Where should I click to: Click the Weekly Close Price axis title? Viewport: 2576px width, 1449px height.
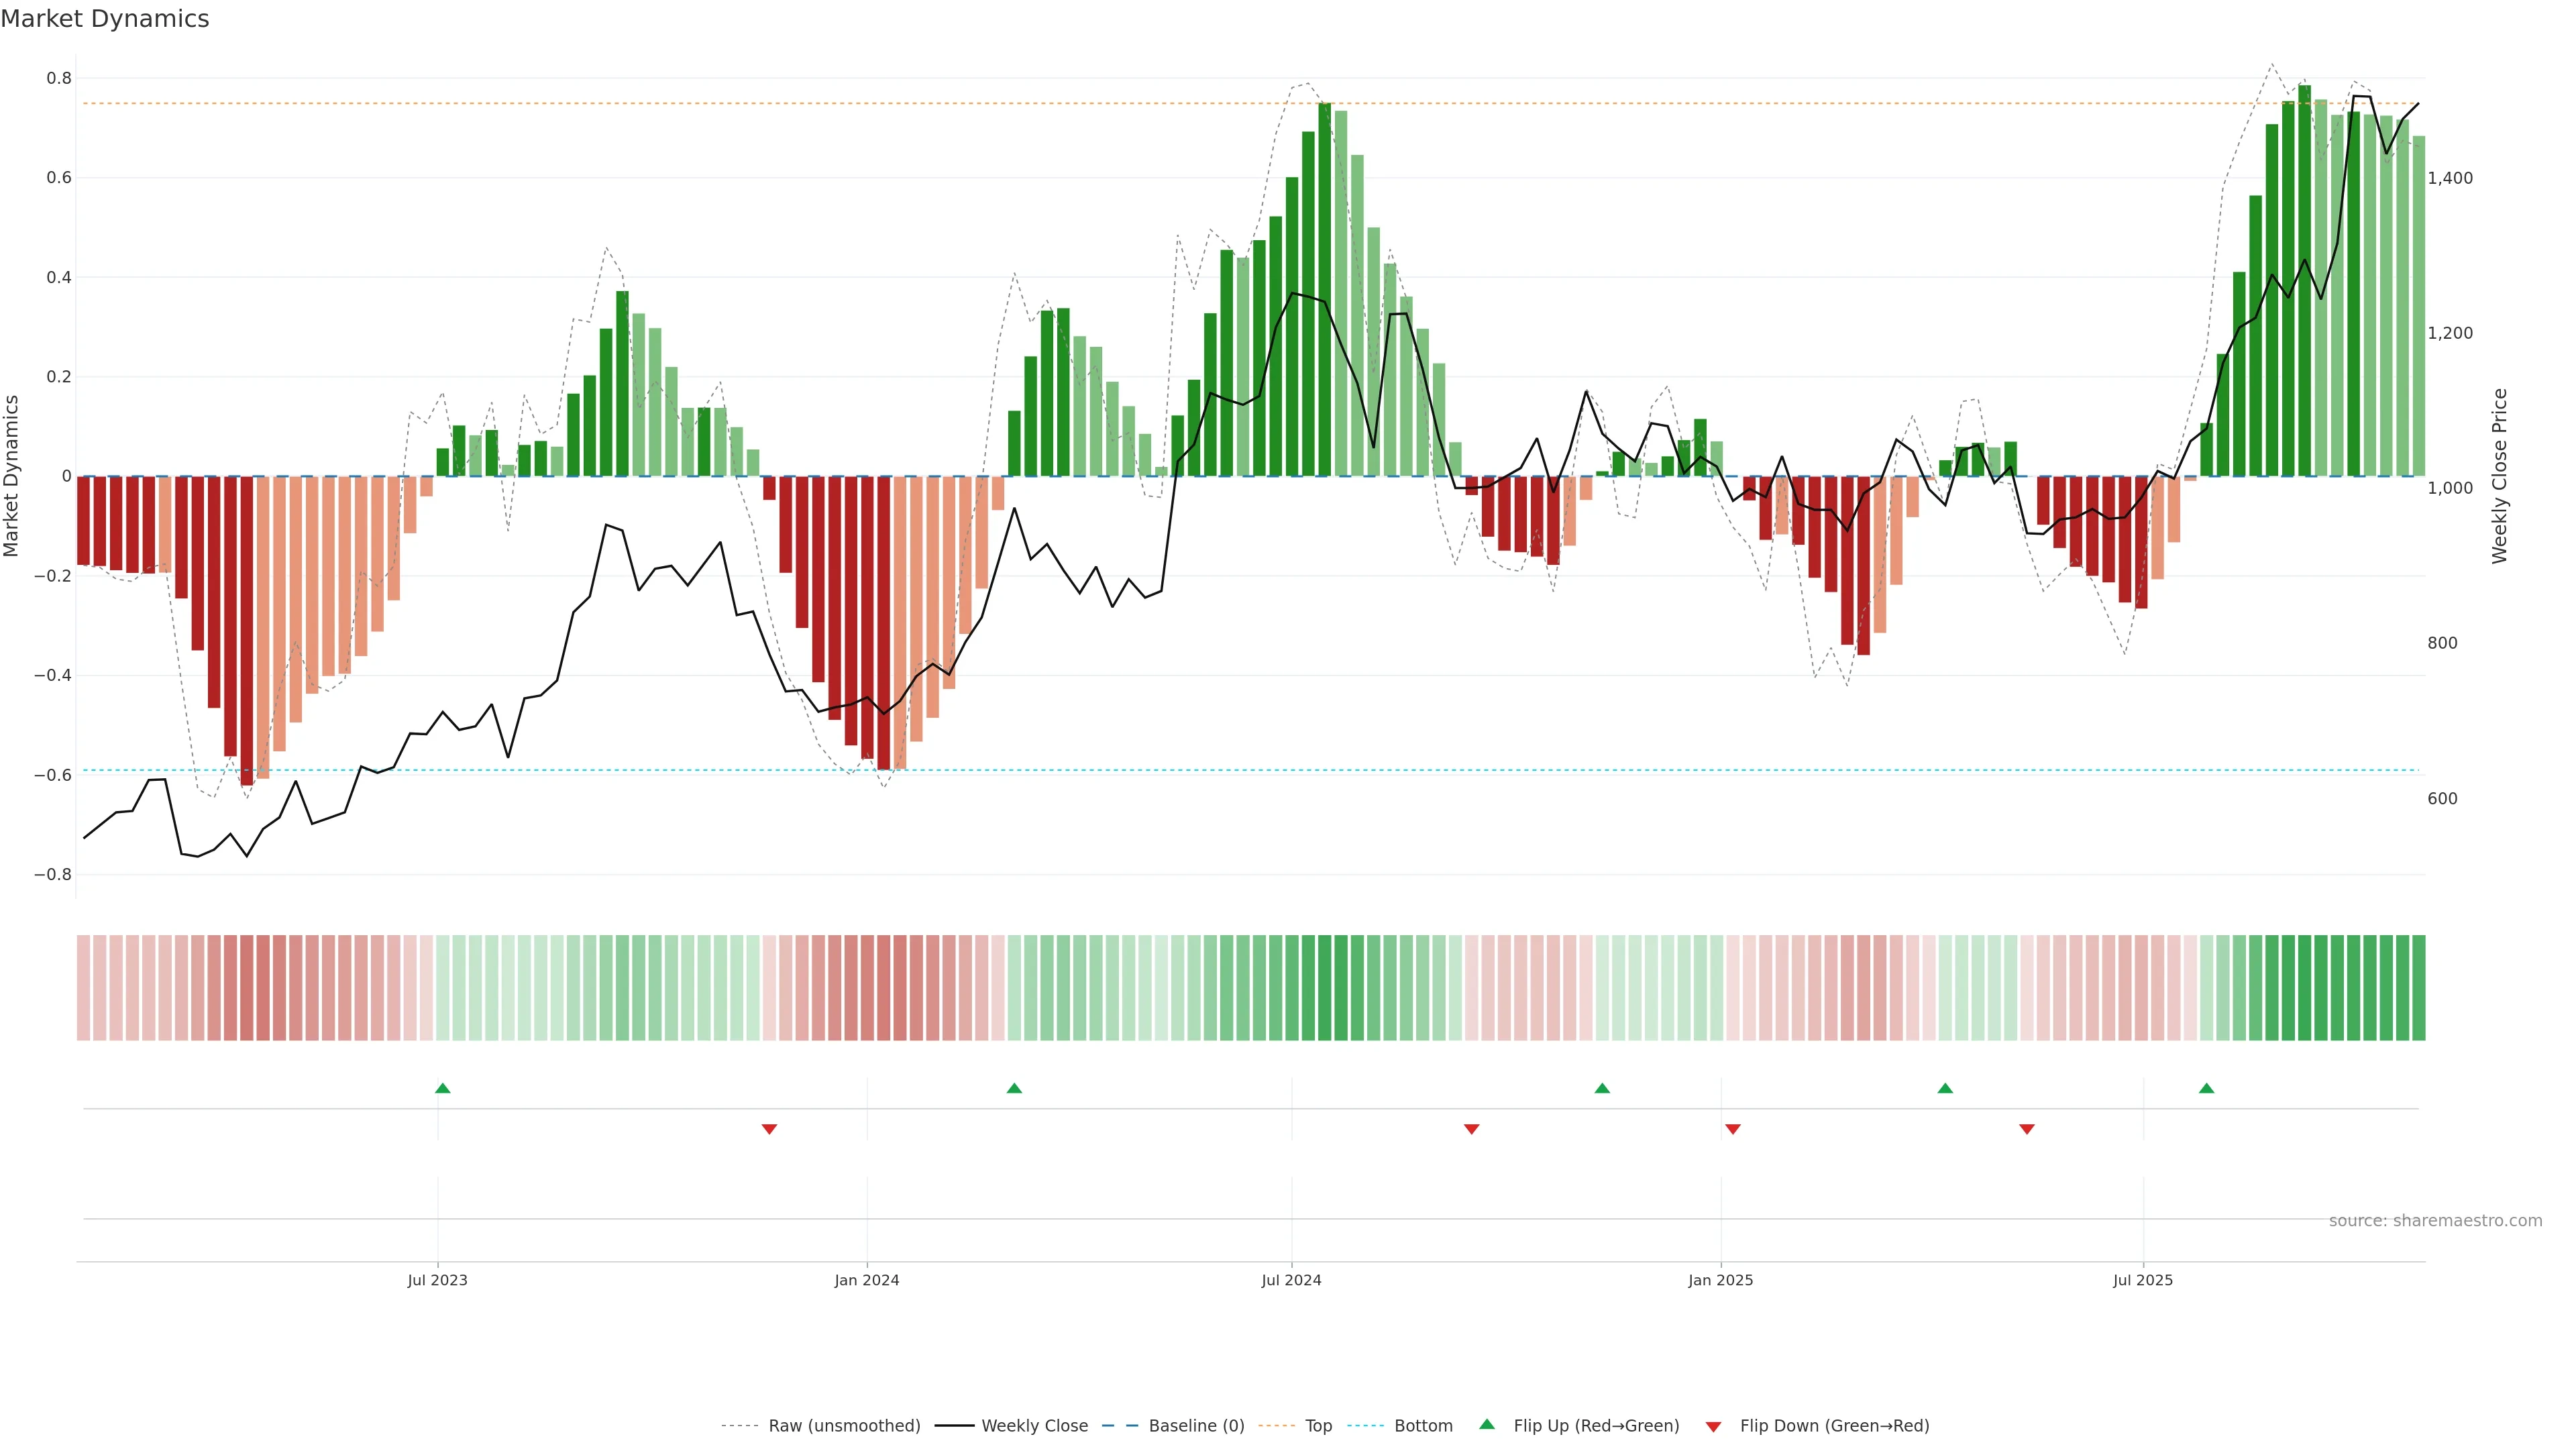pyautogui.click(x=2499, y=476)
